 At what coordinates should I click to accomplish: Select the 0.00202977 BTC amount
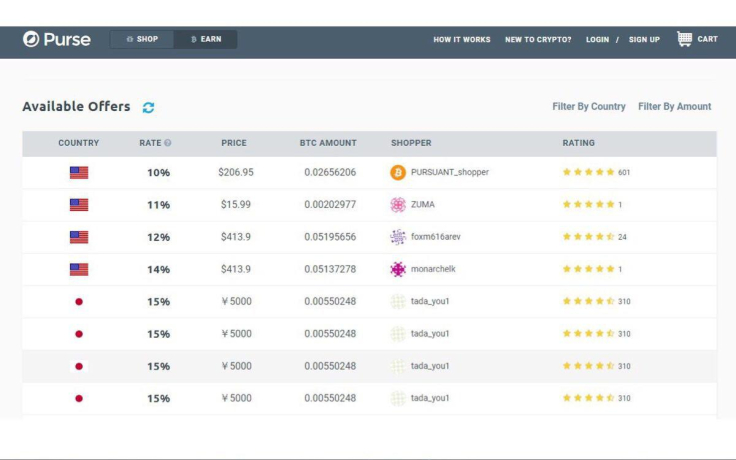coord(330,205)
